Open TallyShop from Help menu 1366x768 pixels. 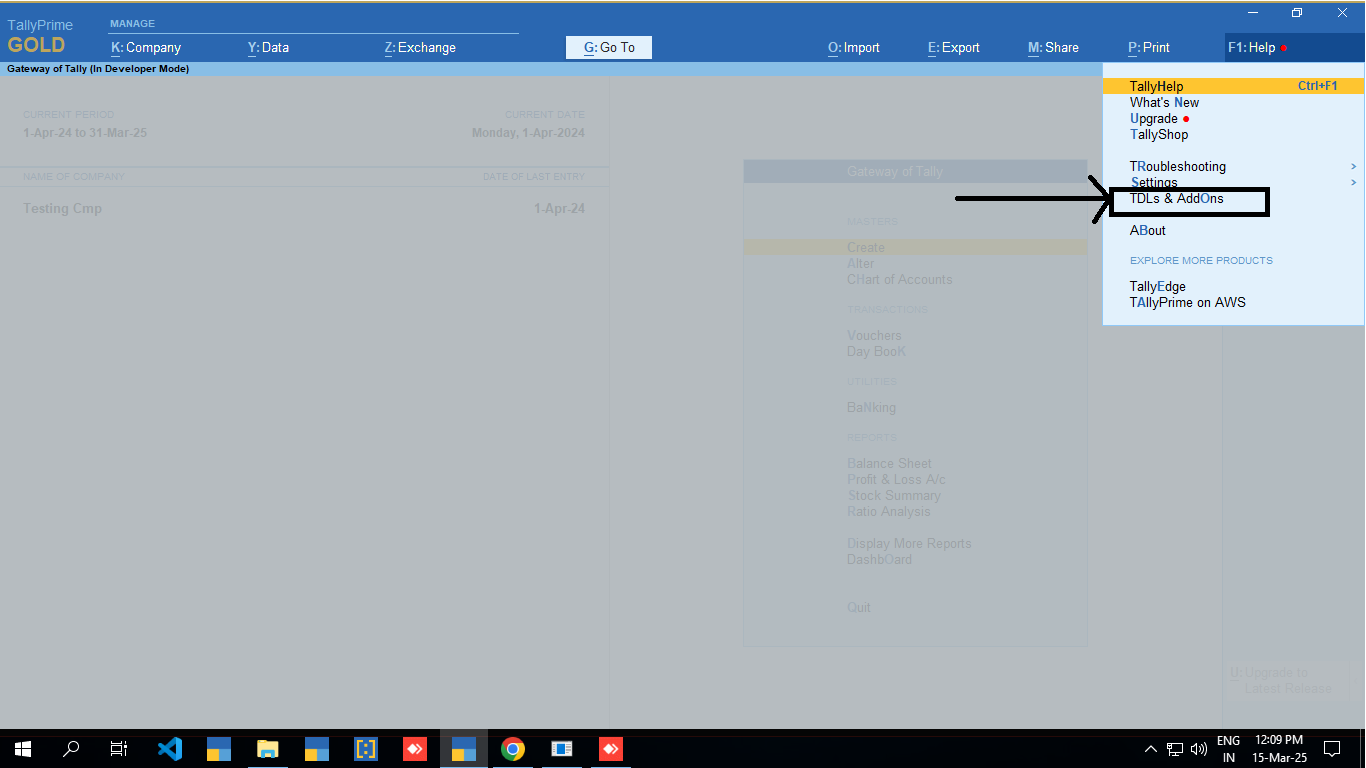click(x=1159, y=134)
